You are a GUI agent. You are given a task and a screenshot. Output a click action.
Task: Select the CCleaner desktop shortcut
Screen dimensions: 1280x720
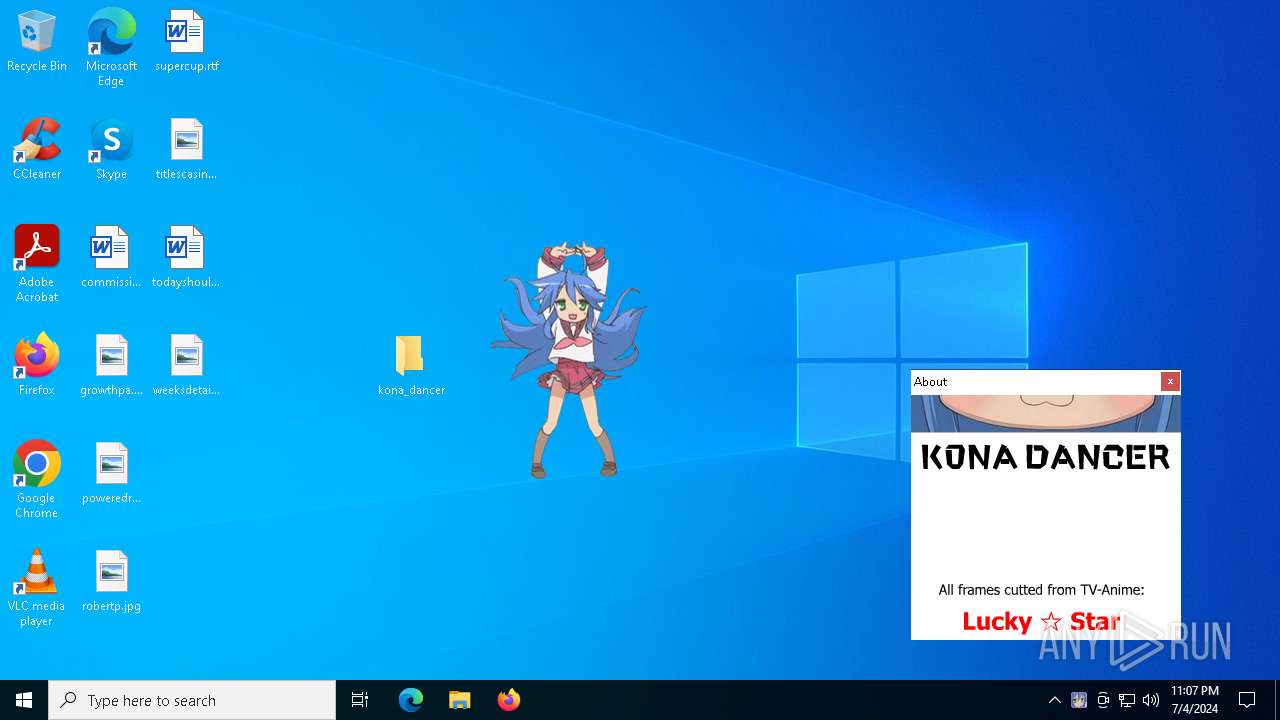coord(37,149)
